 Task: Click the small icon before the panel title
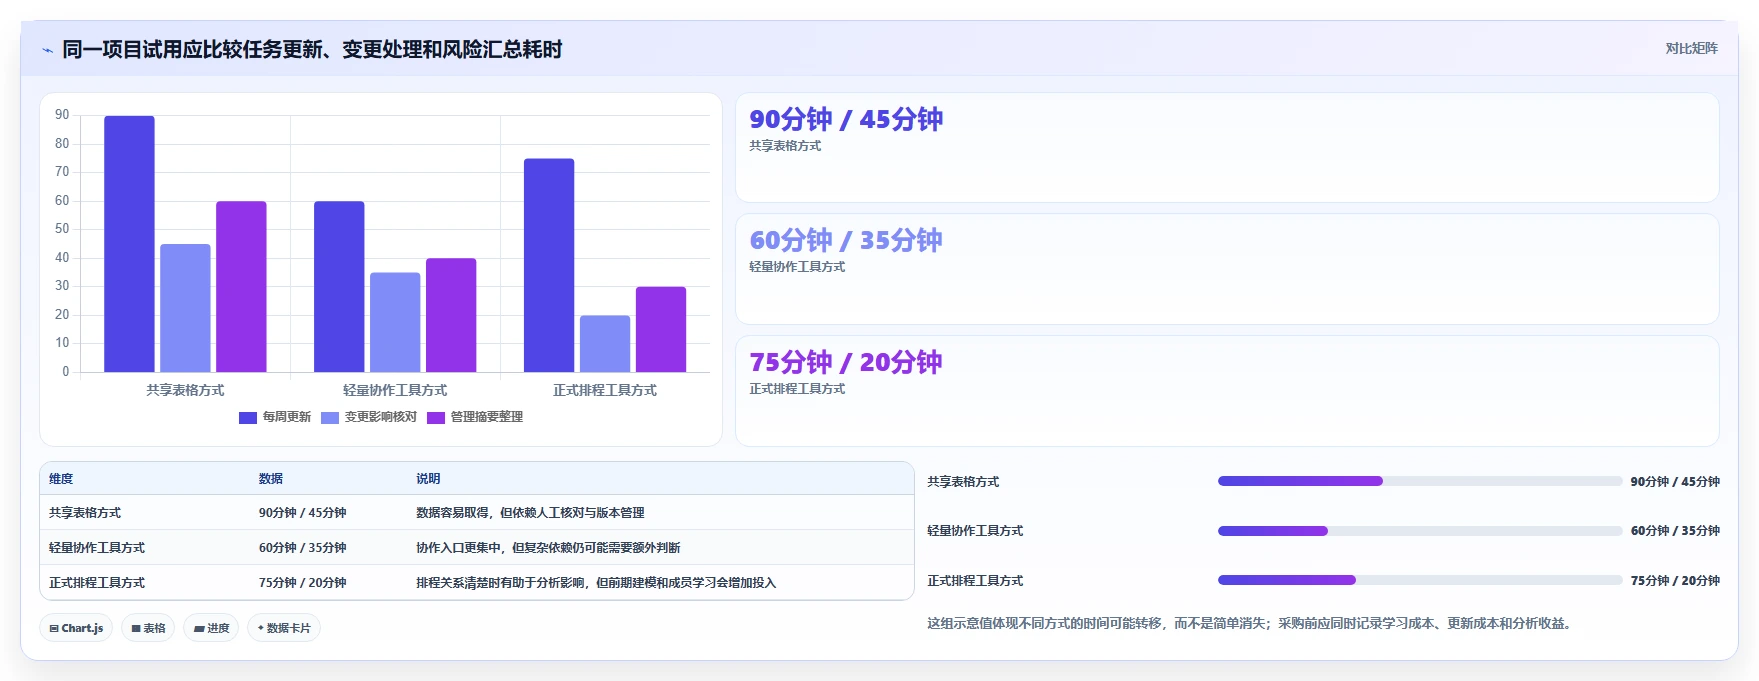tap(47, 50)
